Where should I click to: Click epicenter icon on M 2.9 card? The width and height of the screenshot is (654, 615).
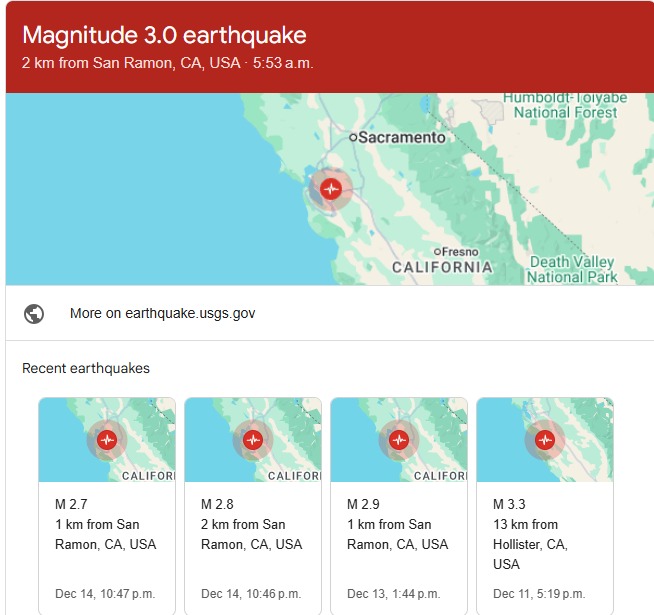[399, 439]
